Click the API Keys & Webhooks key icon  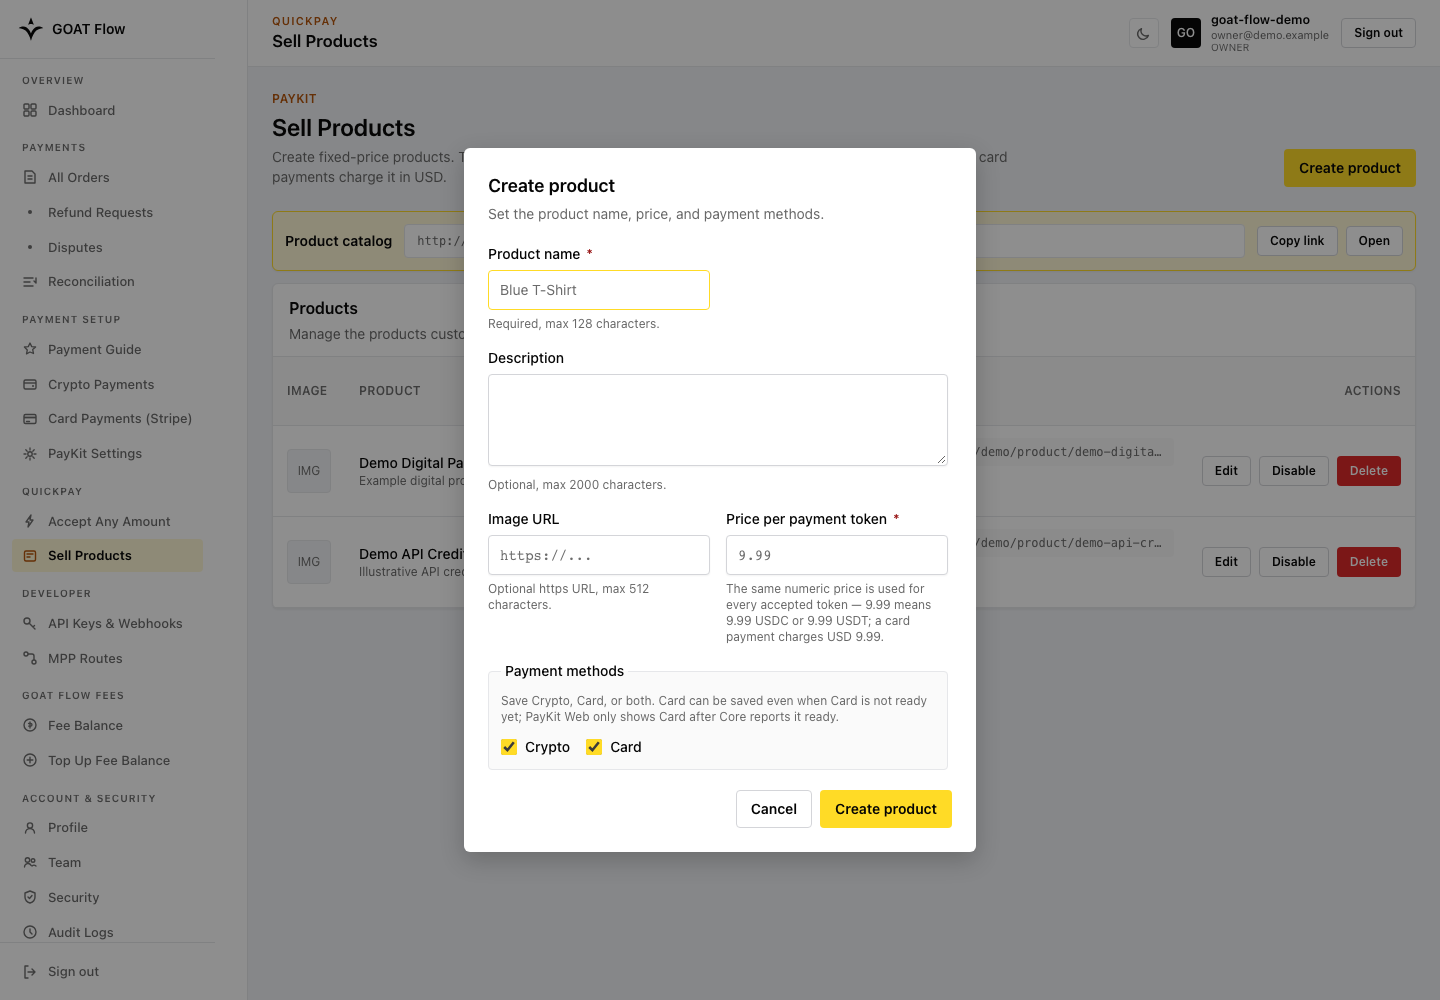[x=30, y=624]
